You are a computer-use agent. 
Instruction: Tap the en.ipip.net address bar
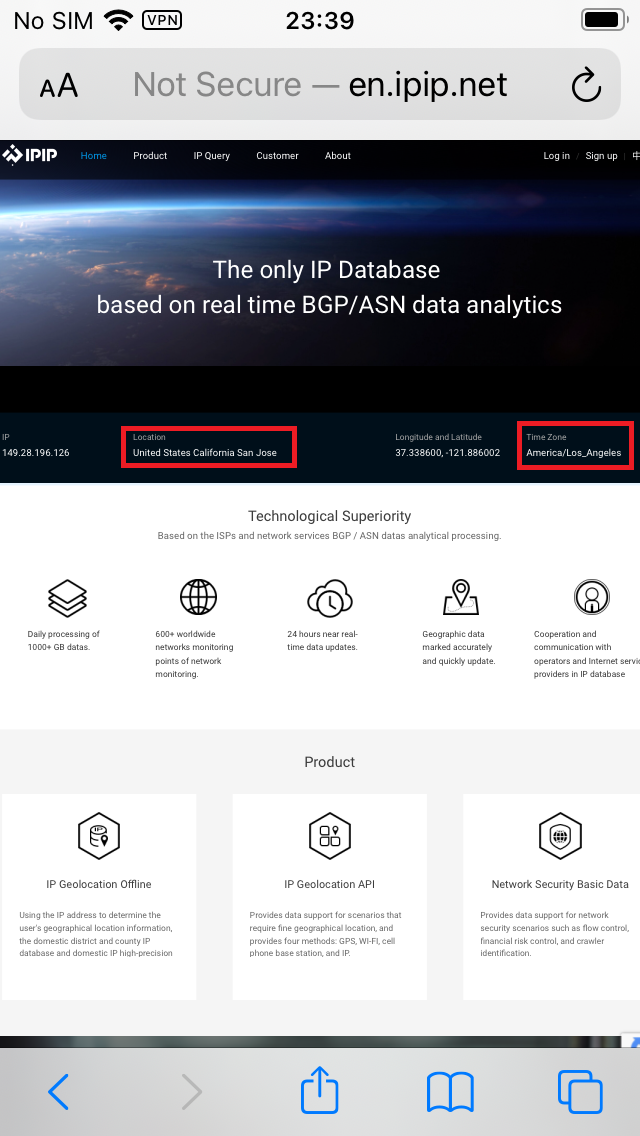[320, 85]
